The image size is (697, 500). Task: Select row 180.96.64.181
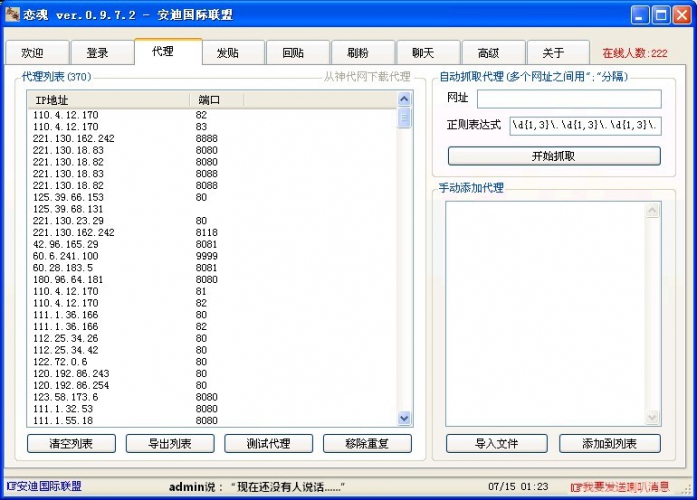(212, 280)
